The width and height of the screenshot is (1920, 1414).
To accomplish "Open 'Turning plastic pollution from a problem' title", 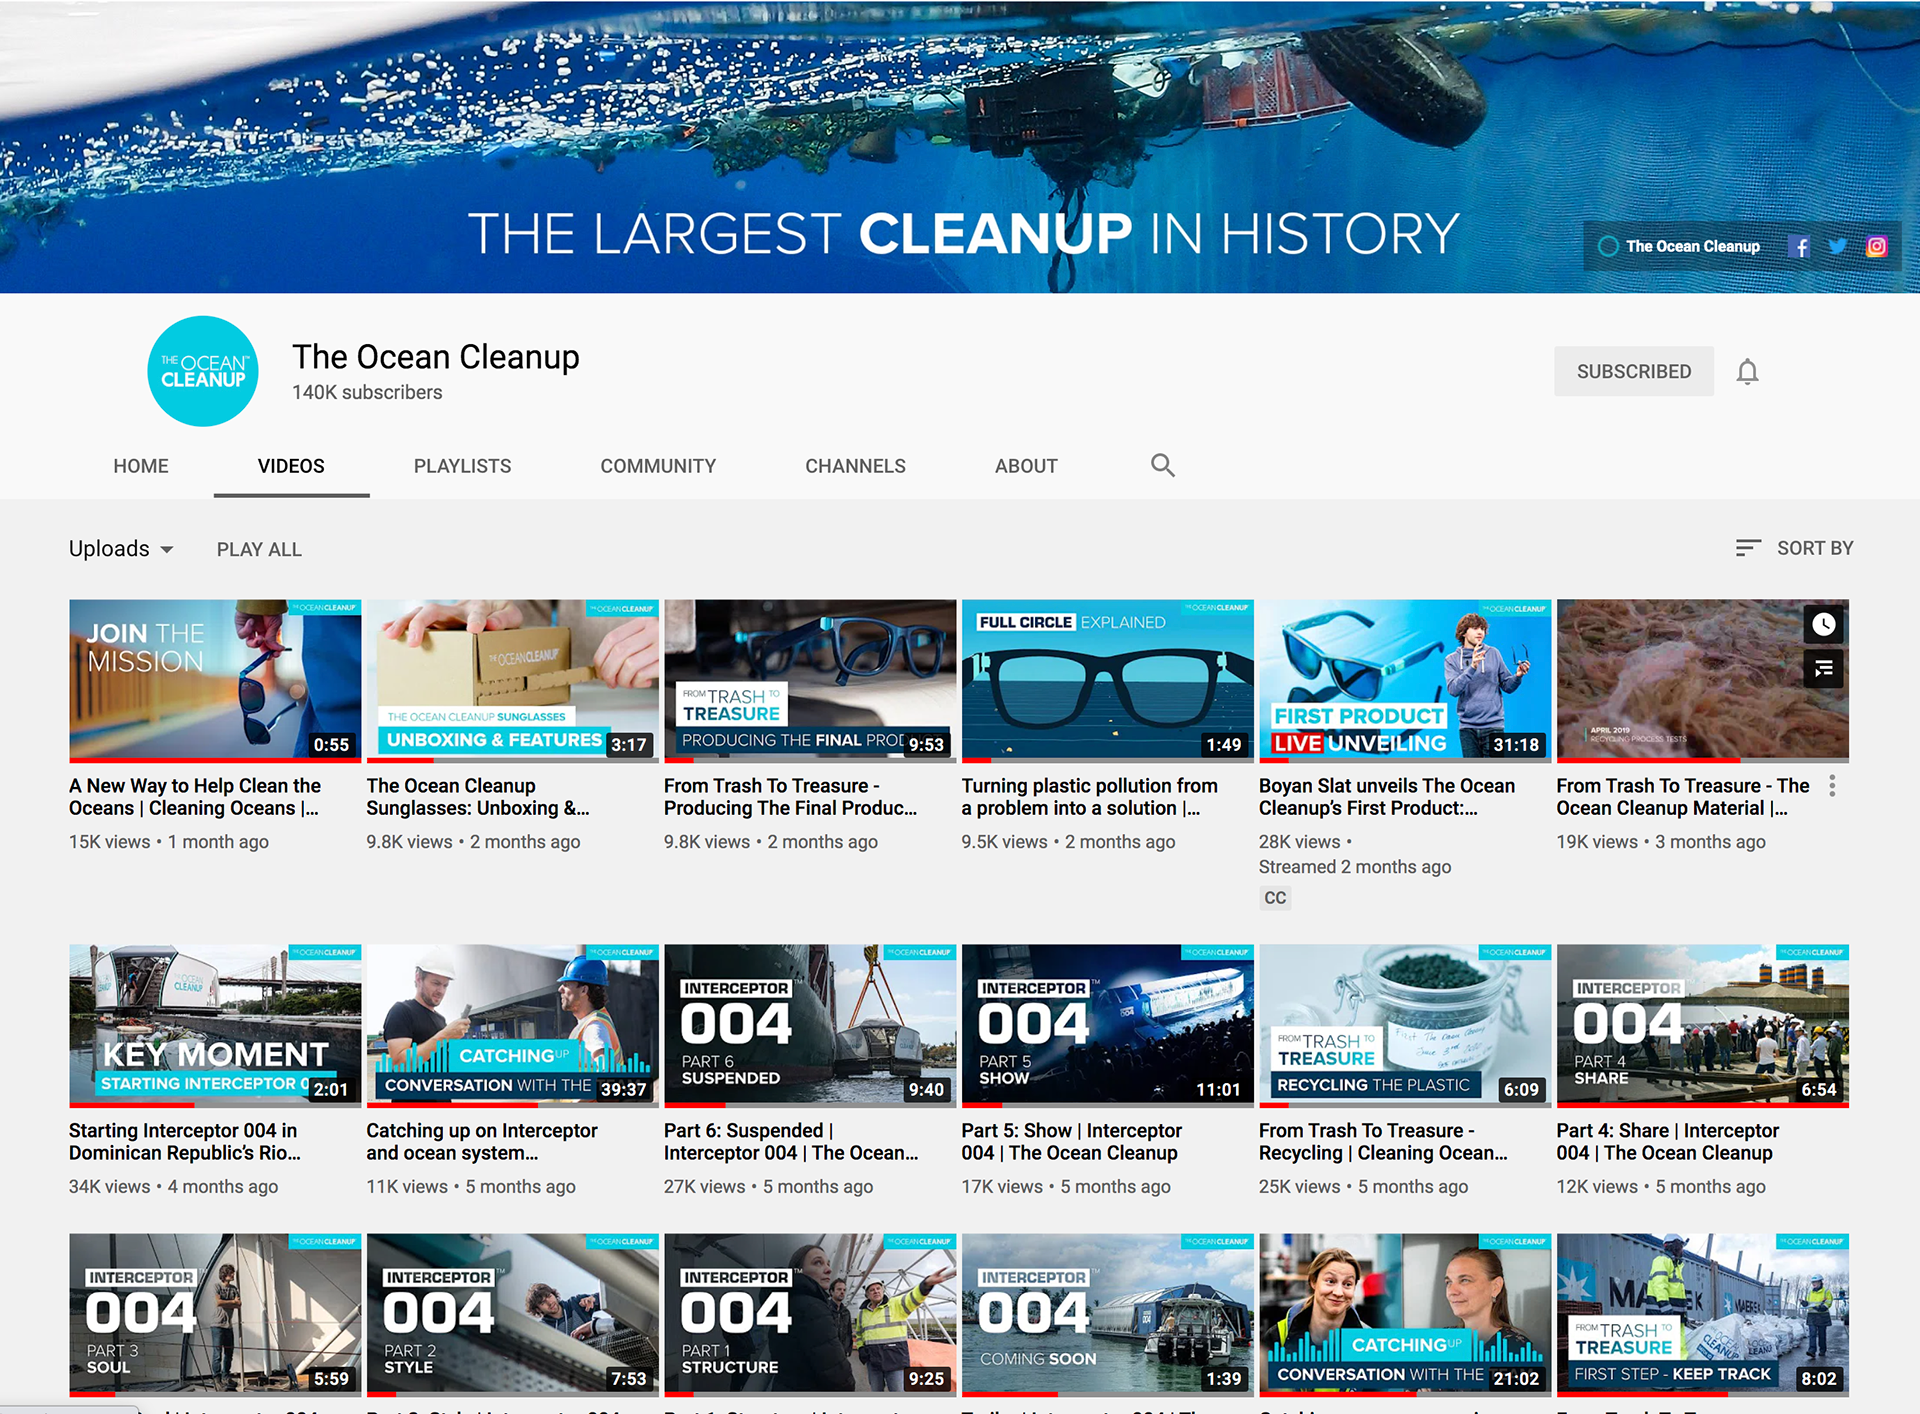I will point(1089,797).
